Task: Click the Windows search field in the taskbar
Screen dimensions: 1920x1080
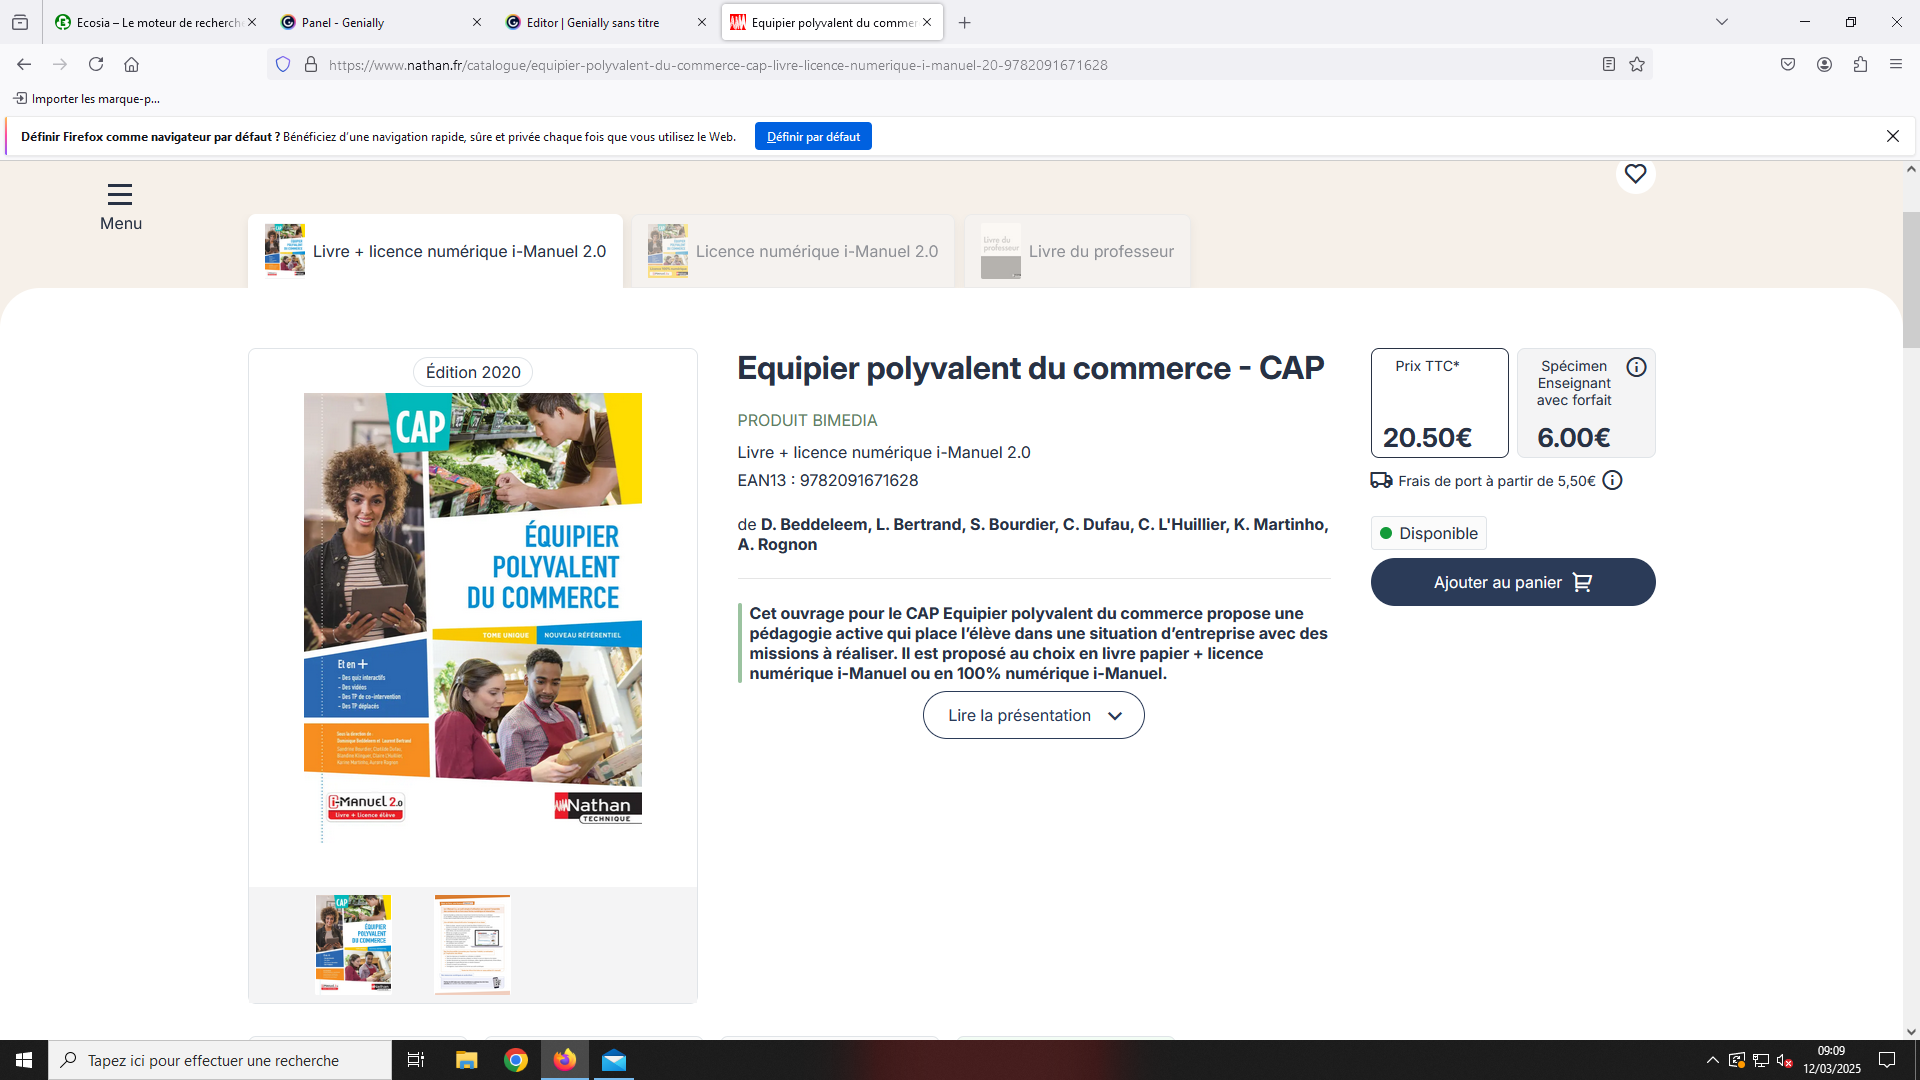Action: tap(220, 1059)
